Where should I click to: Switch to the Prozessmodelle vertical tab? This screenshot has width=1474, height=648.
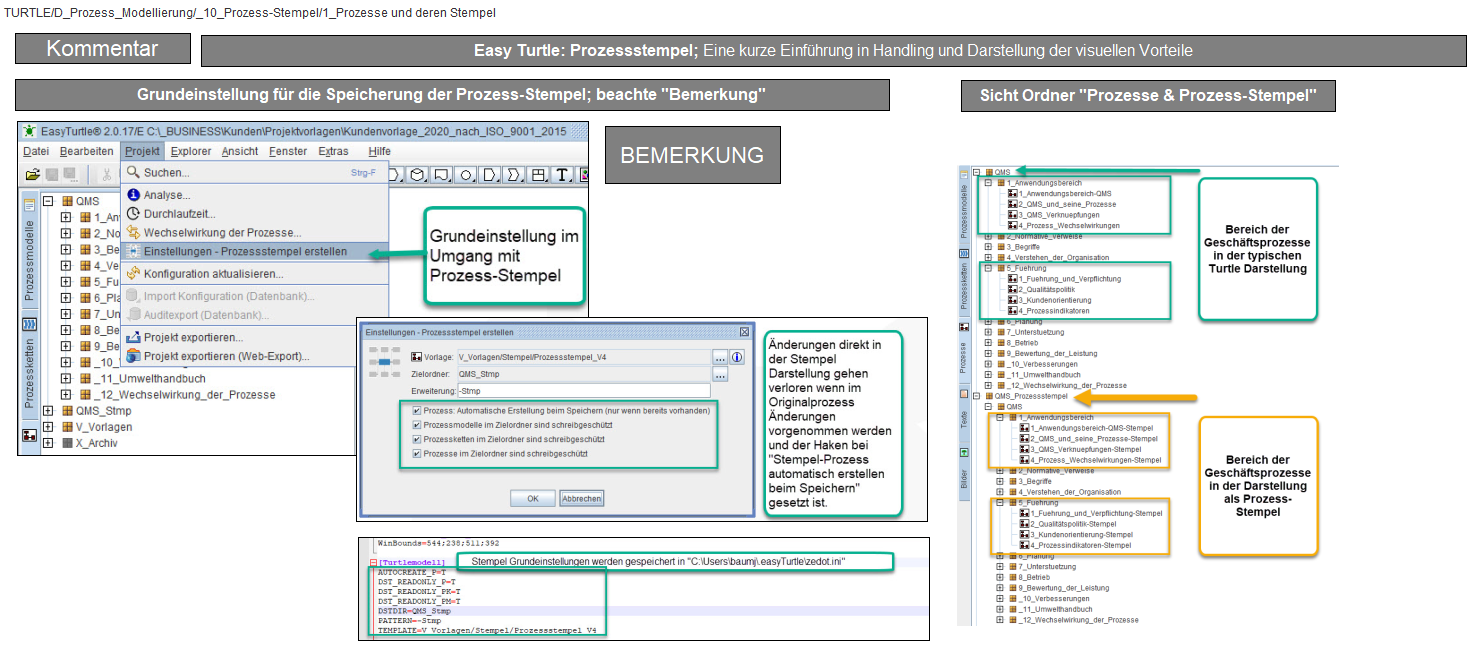(x=29, y=260)
